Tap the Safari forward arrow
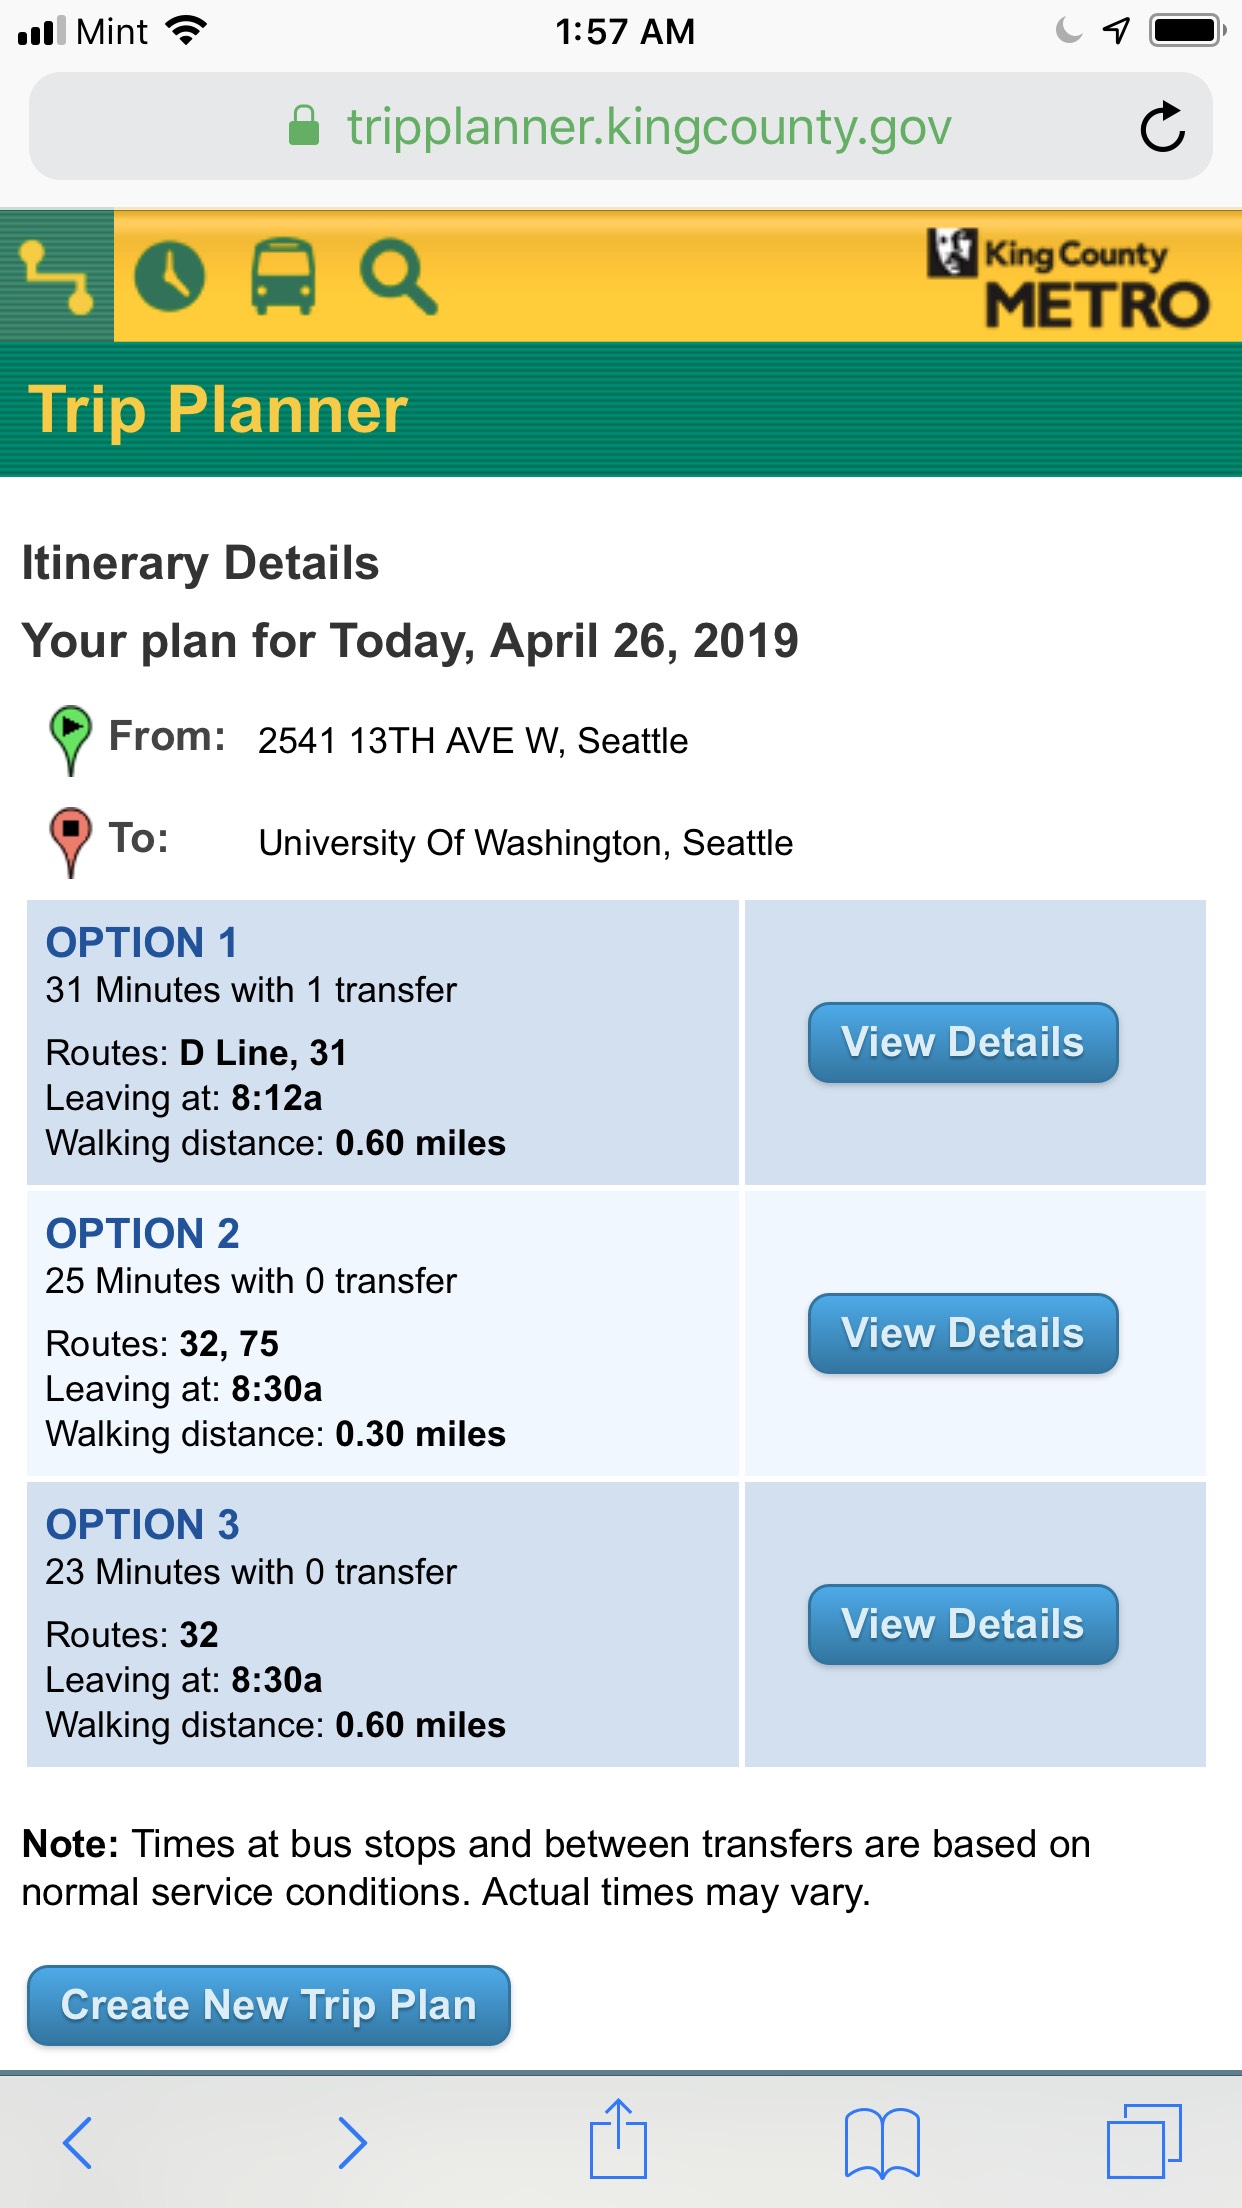Image resolution: width=1242 pixels, height=2208 pixels. pyautogui.click(x=351, y=2142)
